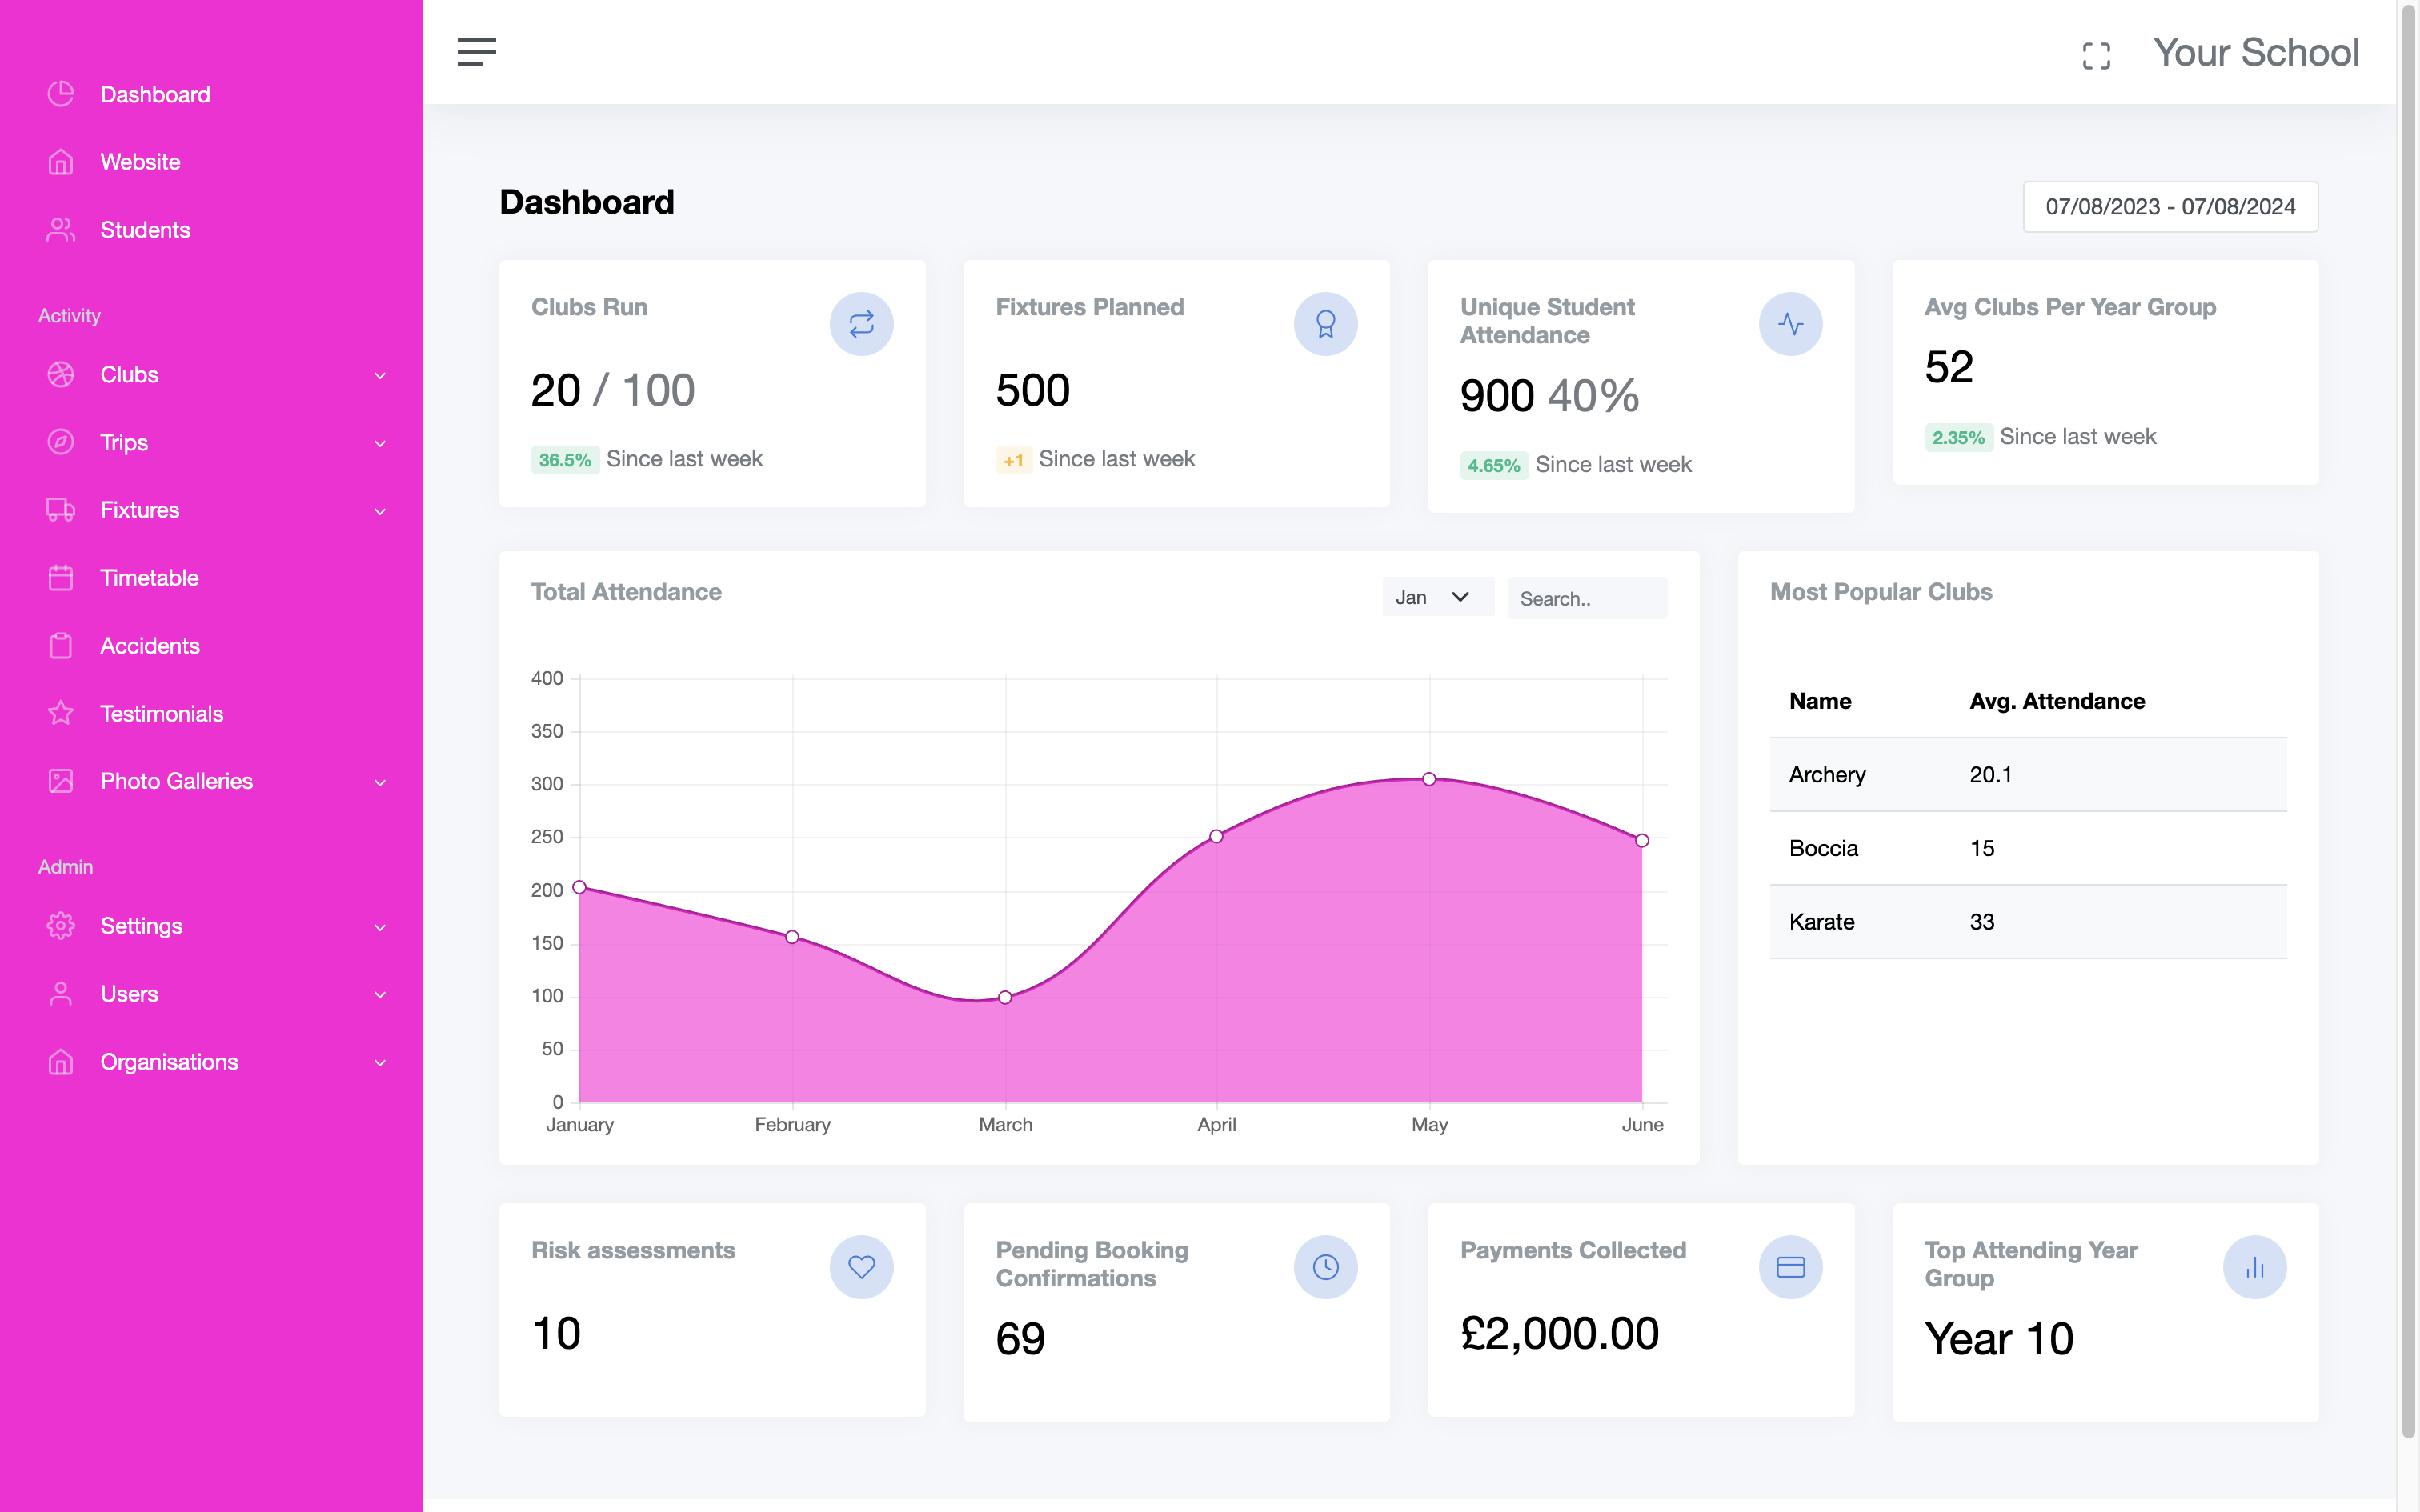Click the Dashboard pie chart icon
This screenshot has height=1512, width=2420.
click(x=61, y=94)
